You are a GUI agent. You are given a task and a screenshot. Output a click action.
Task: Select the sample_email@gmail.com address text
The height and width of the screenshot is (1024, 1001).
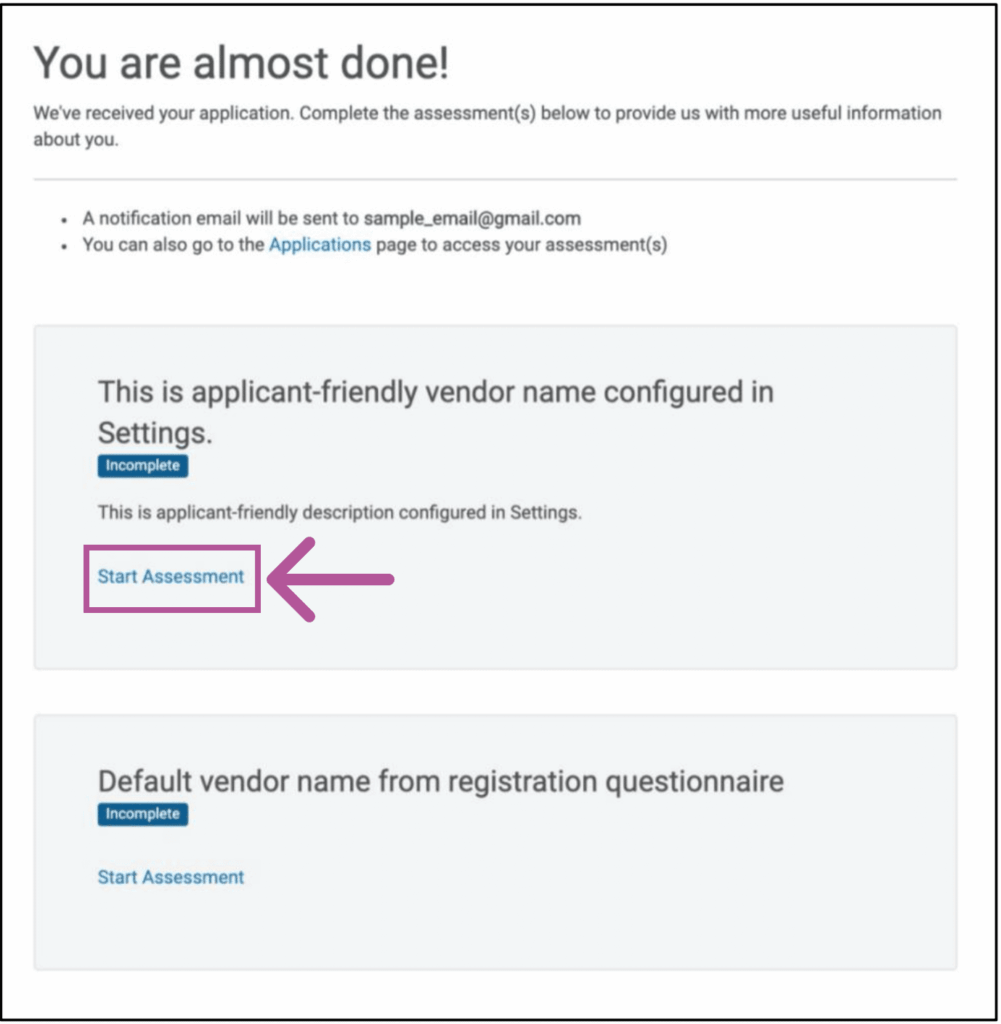click(x=472, y=218)
